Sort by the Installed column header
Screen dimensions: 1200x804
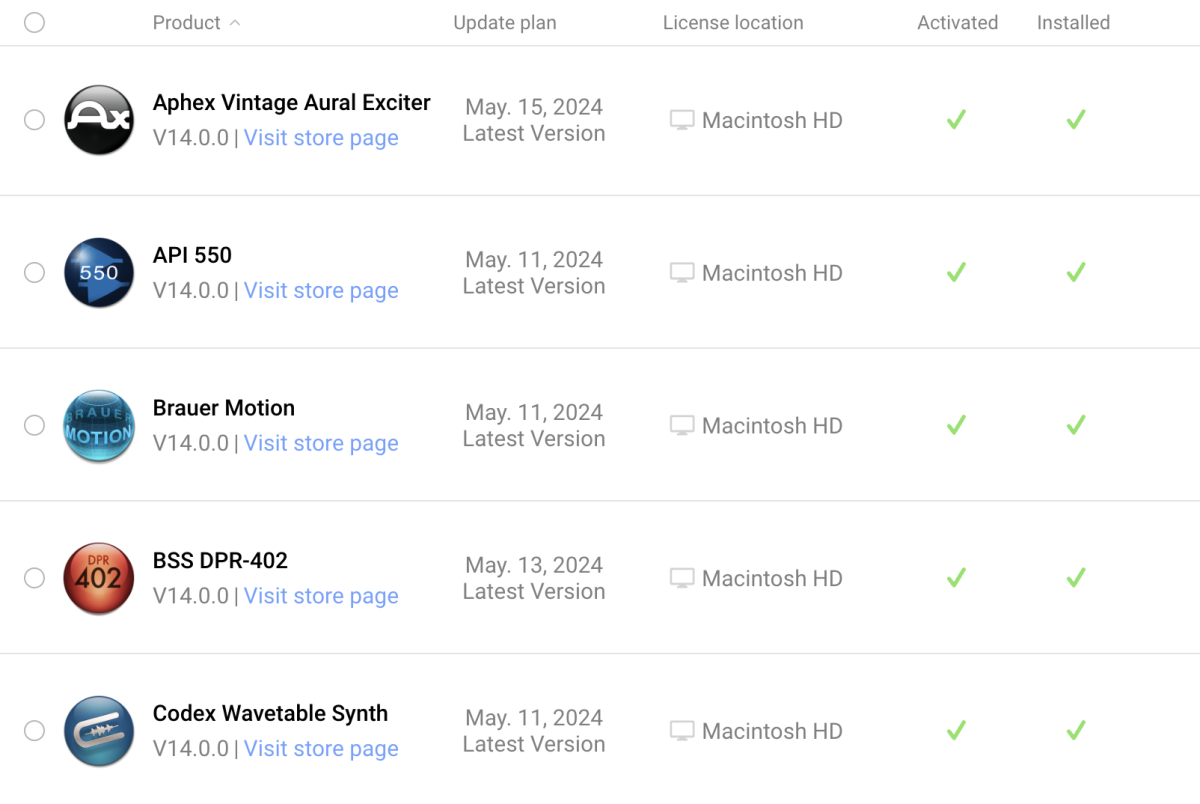click(x=1073, y=22)
